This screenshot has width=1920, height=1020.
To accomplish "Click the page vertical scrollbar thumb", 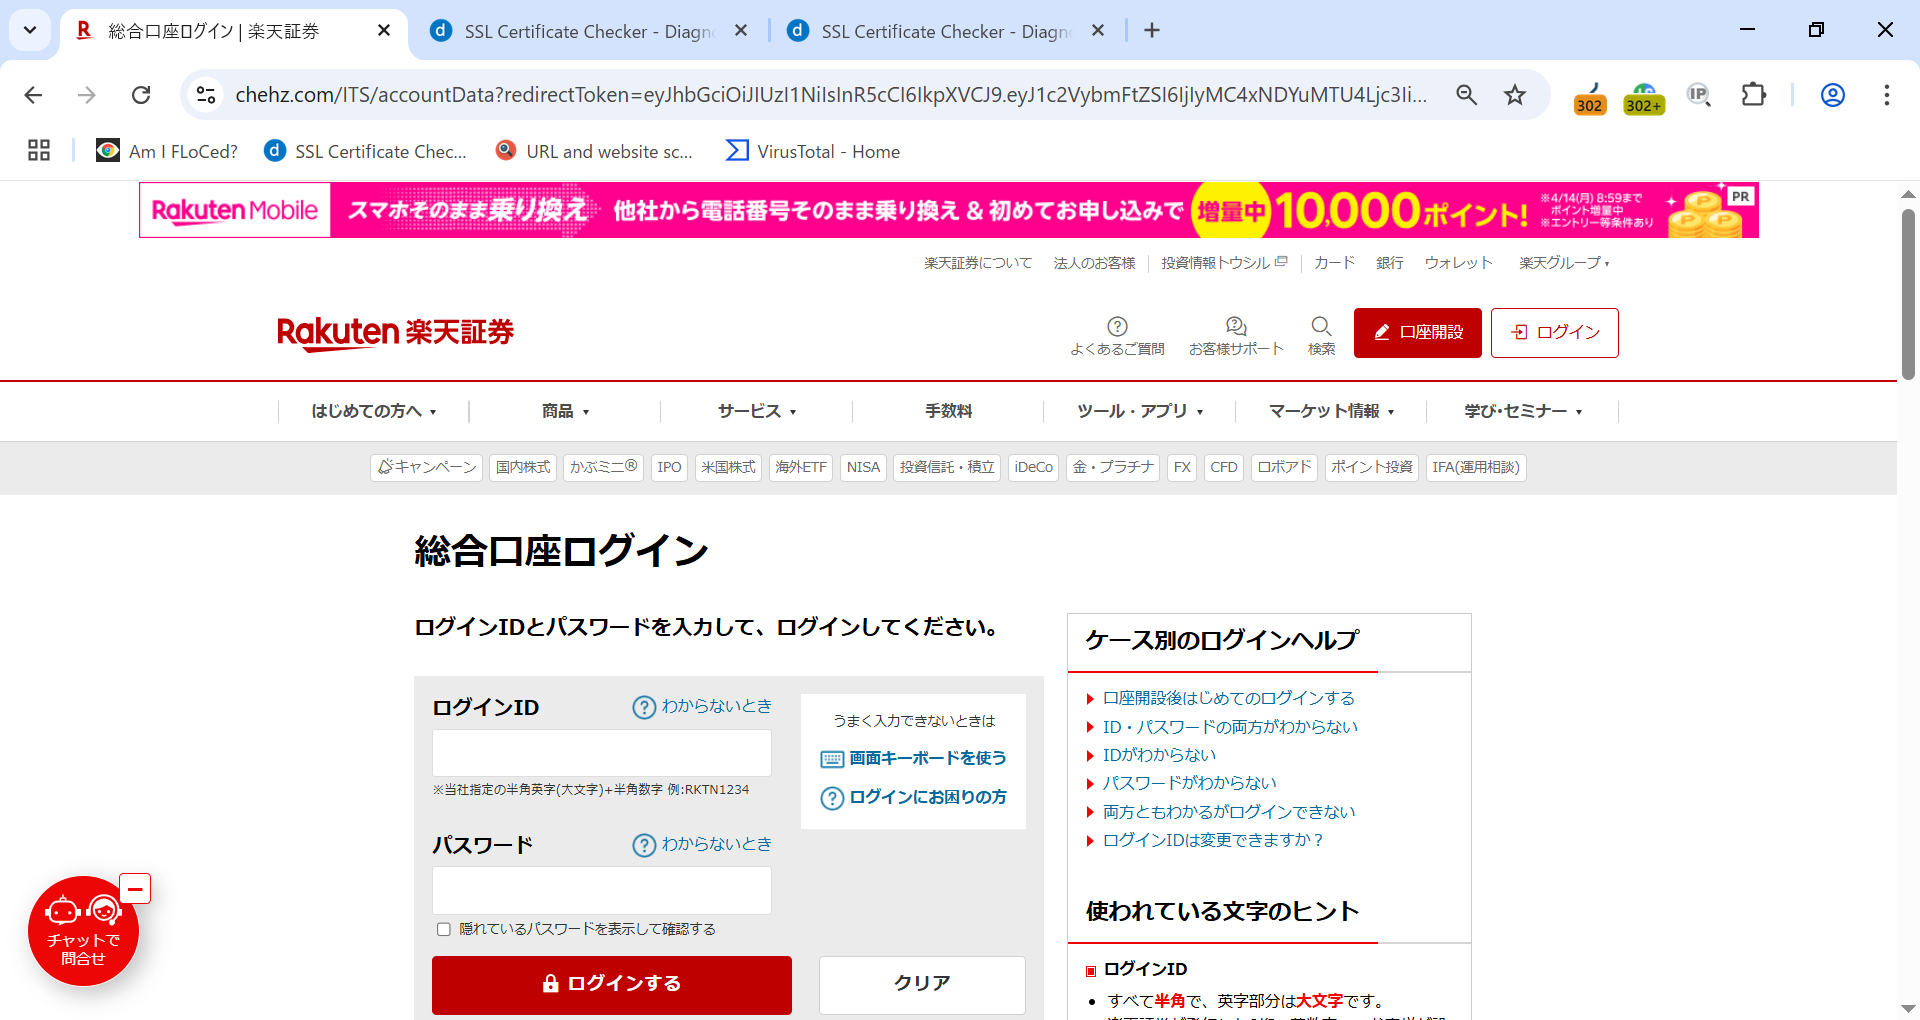I will click(1908, 294).
